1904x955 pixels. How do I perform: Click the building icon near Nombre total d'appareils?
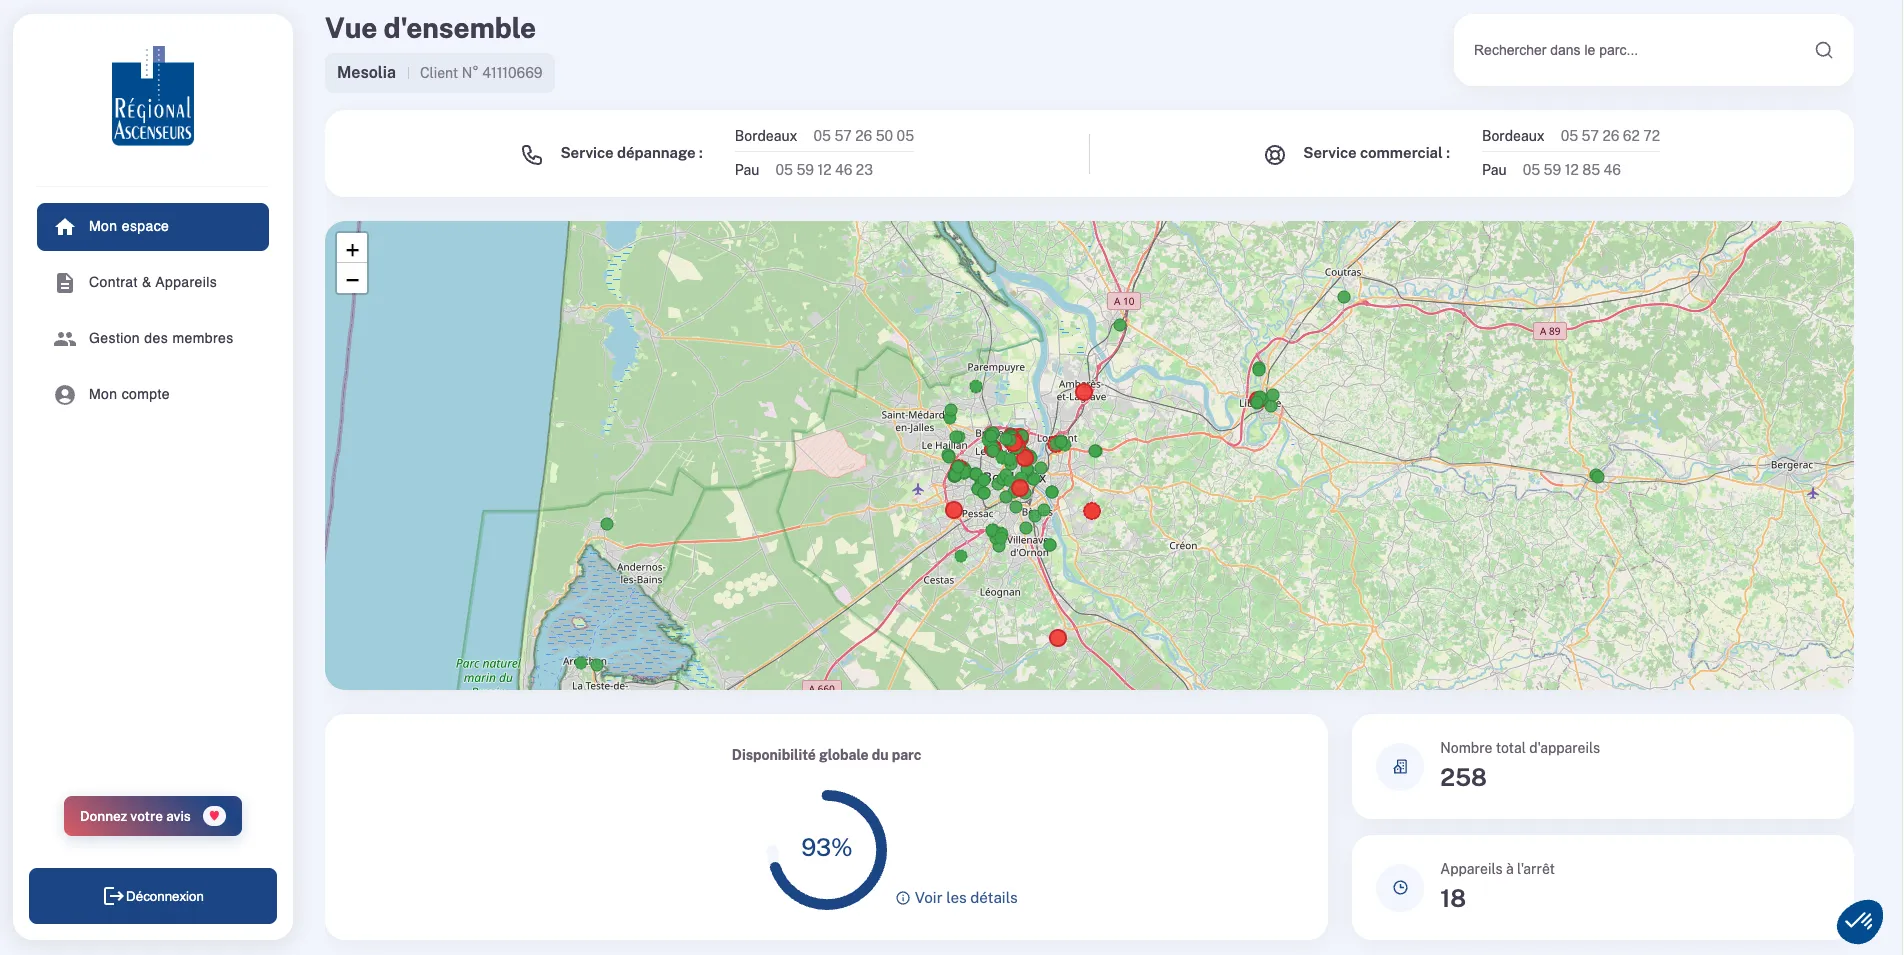click(1400, 766)
